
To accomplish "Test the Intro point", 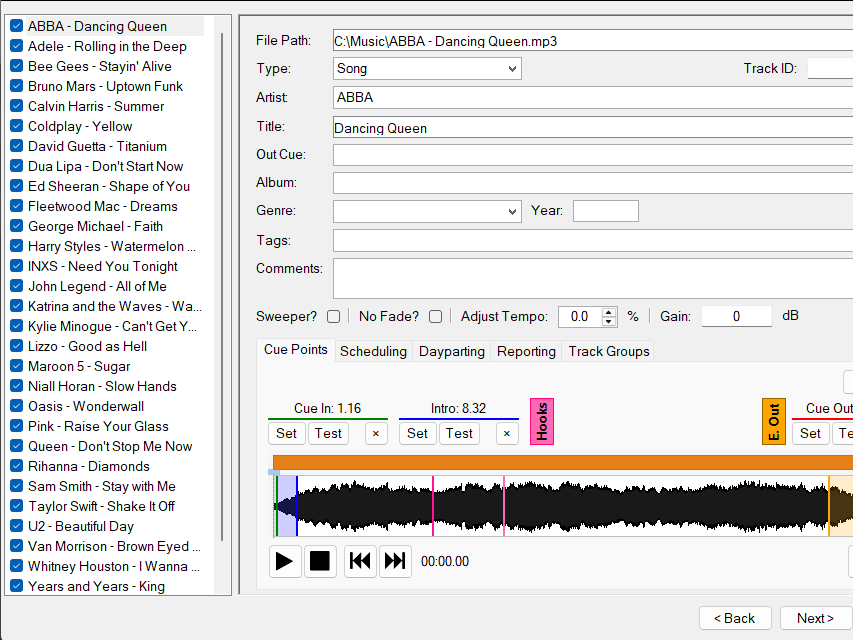I will [x=459, y=434].
